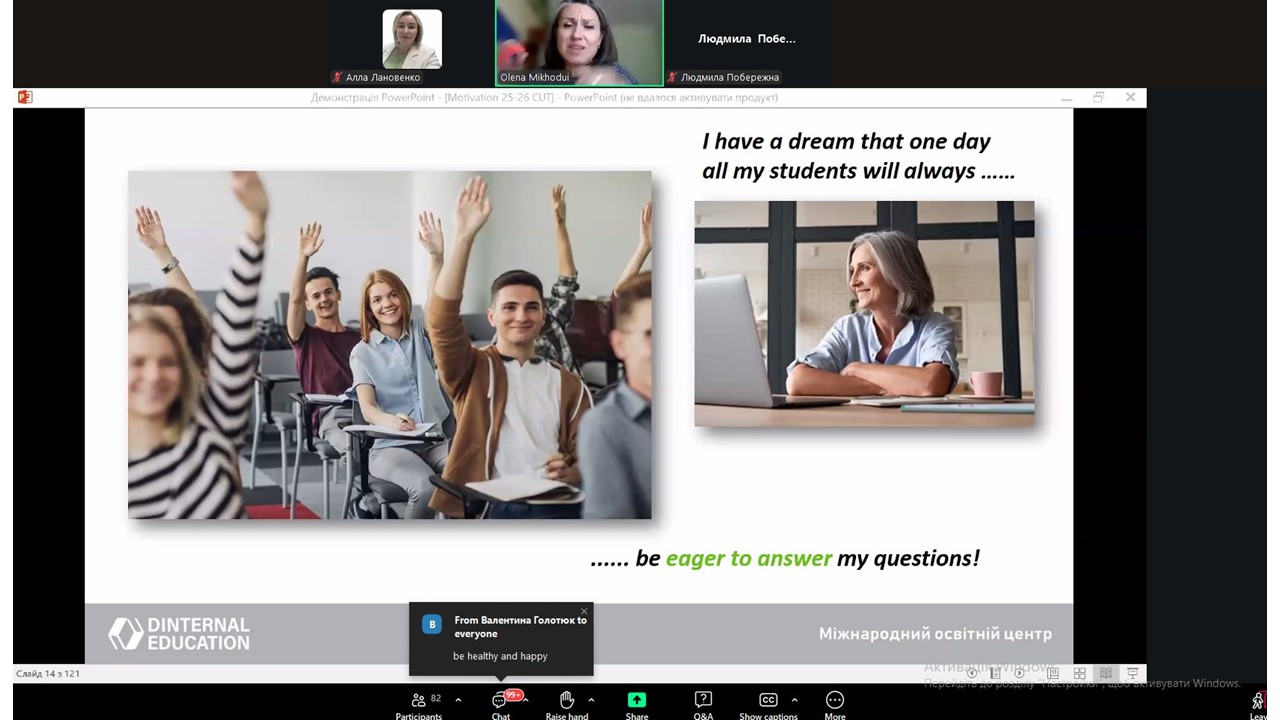Screen dimensions: 1280x720
Task: Click the 'be healthy and happy' message
Action: click(x=500, y=656)
